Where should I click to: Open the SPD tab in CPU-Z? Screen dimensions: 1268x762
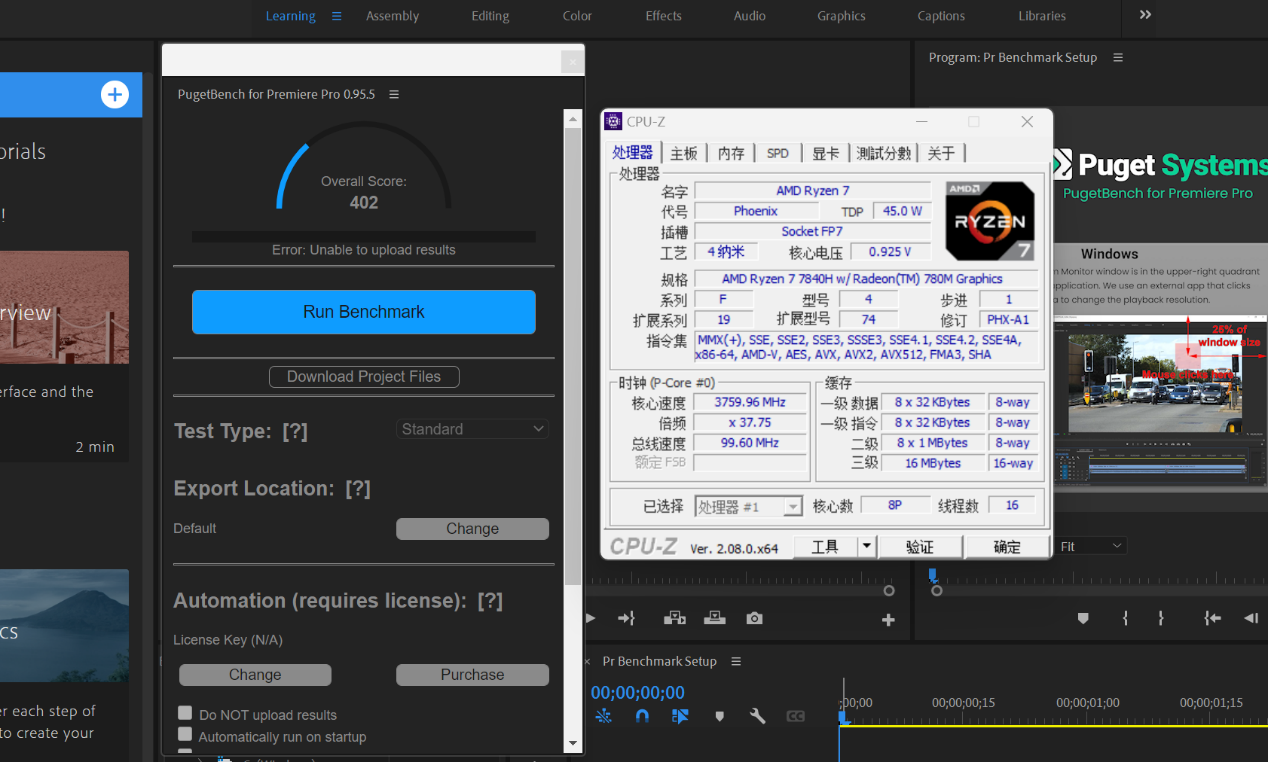click(x=777, y=153)
